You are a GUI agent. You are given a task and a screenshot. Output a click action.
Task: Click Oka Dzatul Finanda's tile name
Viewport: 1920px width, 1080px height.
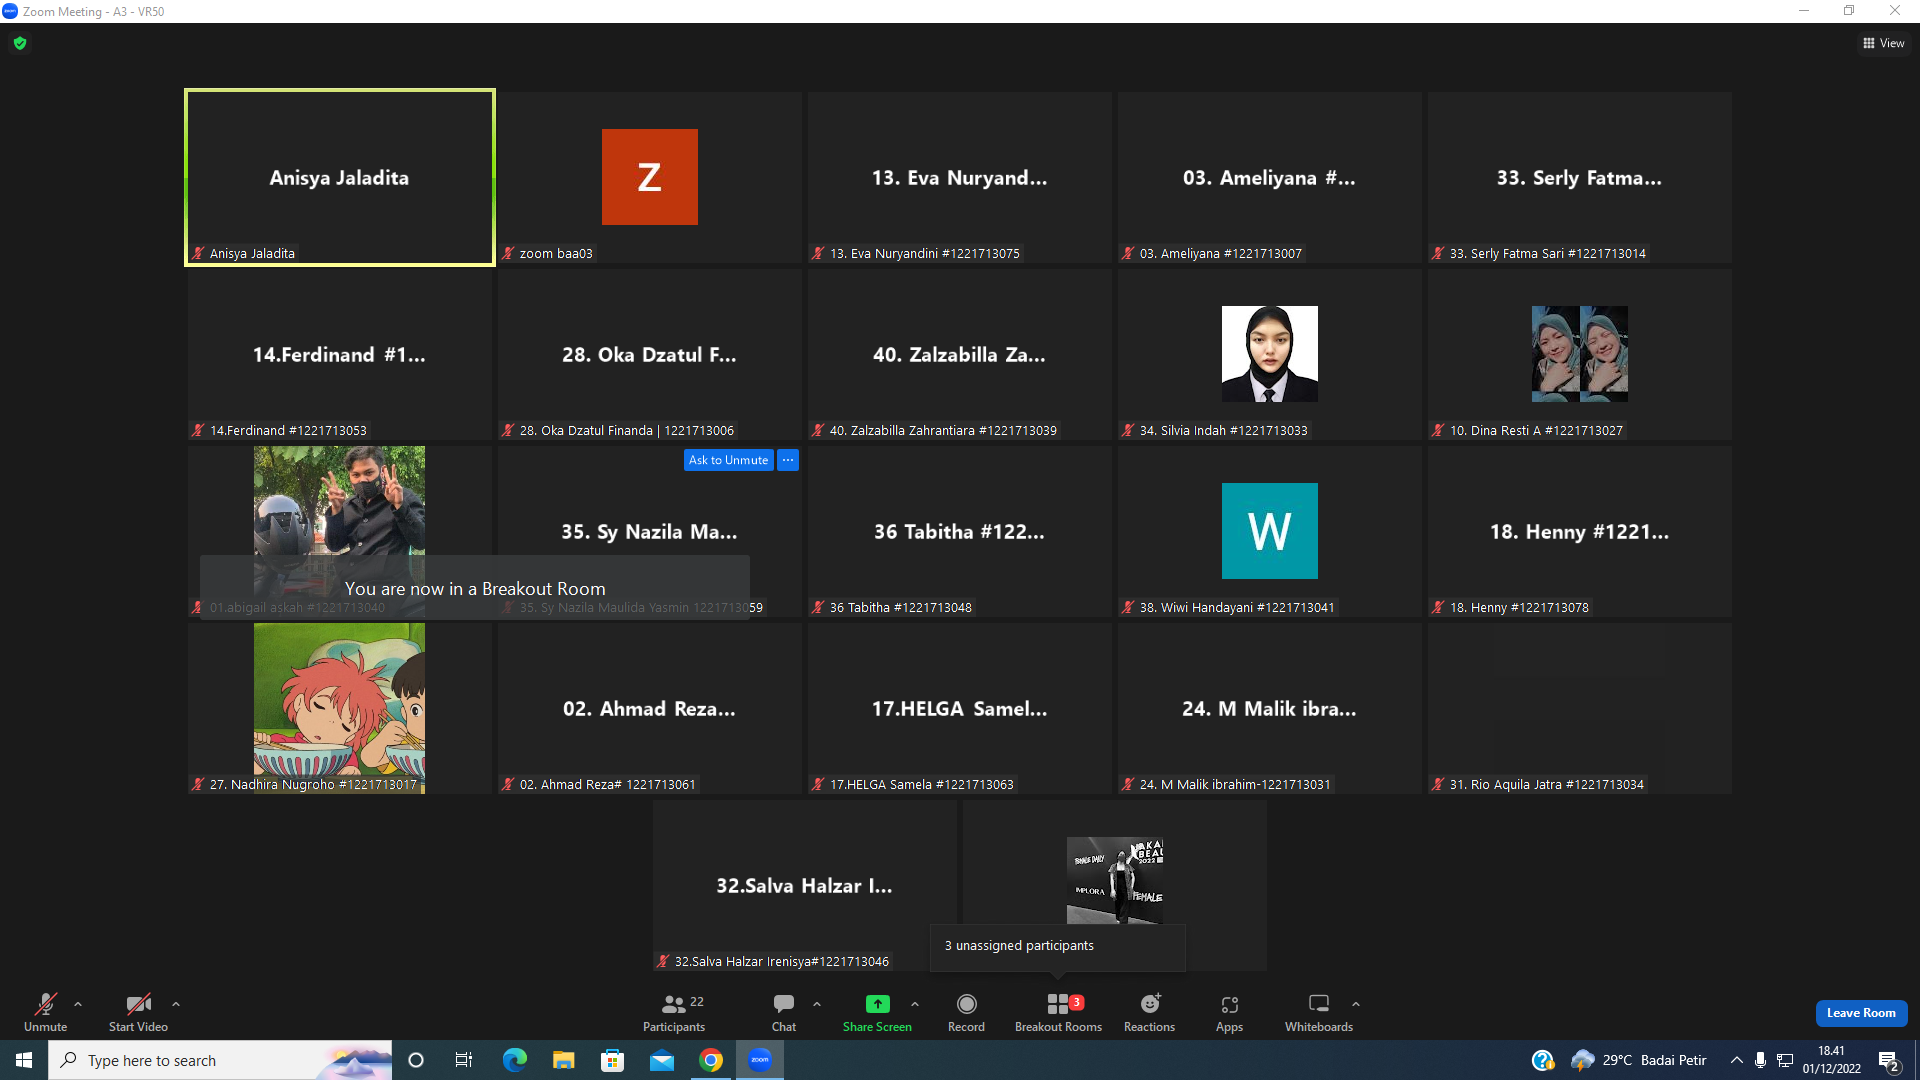click(650, 355)
